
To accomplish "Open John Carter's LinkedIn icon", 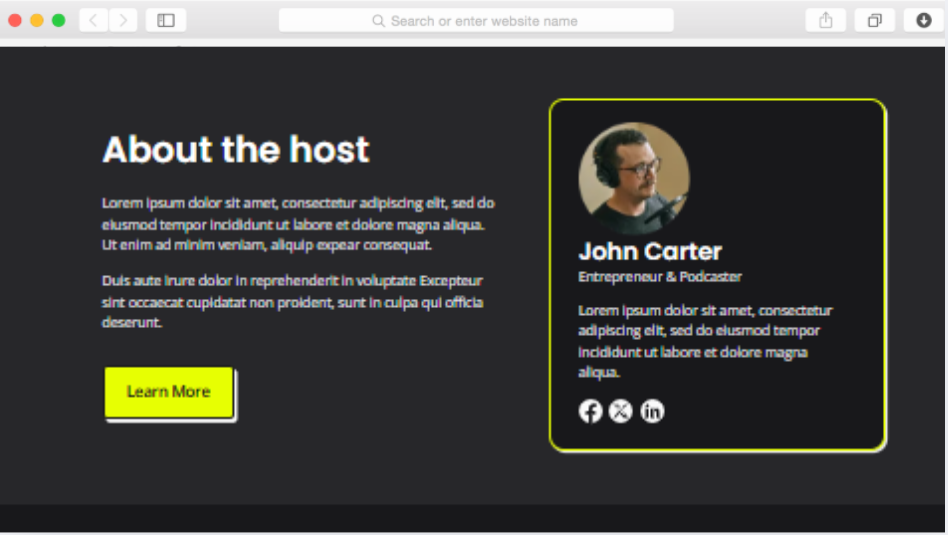I will point(652,411).
